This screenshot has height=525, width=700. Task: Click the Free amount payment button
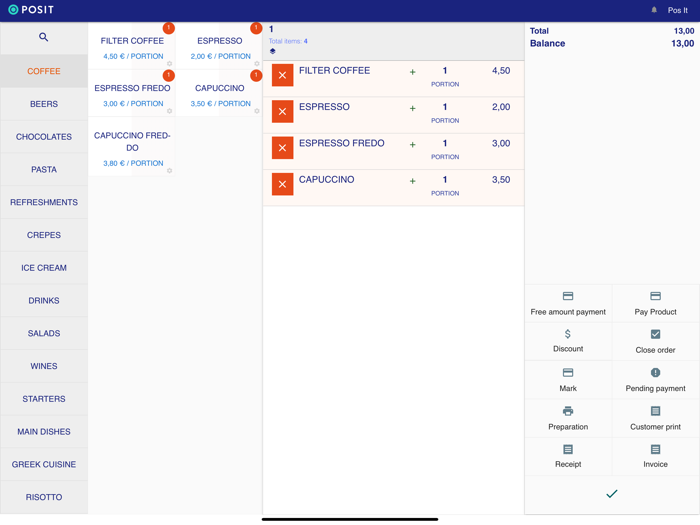[568, 304]
